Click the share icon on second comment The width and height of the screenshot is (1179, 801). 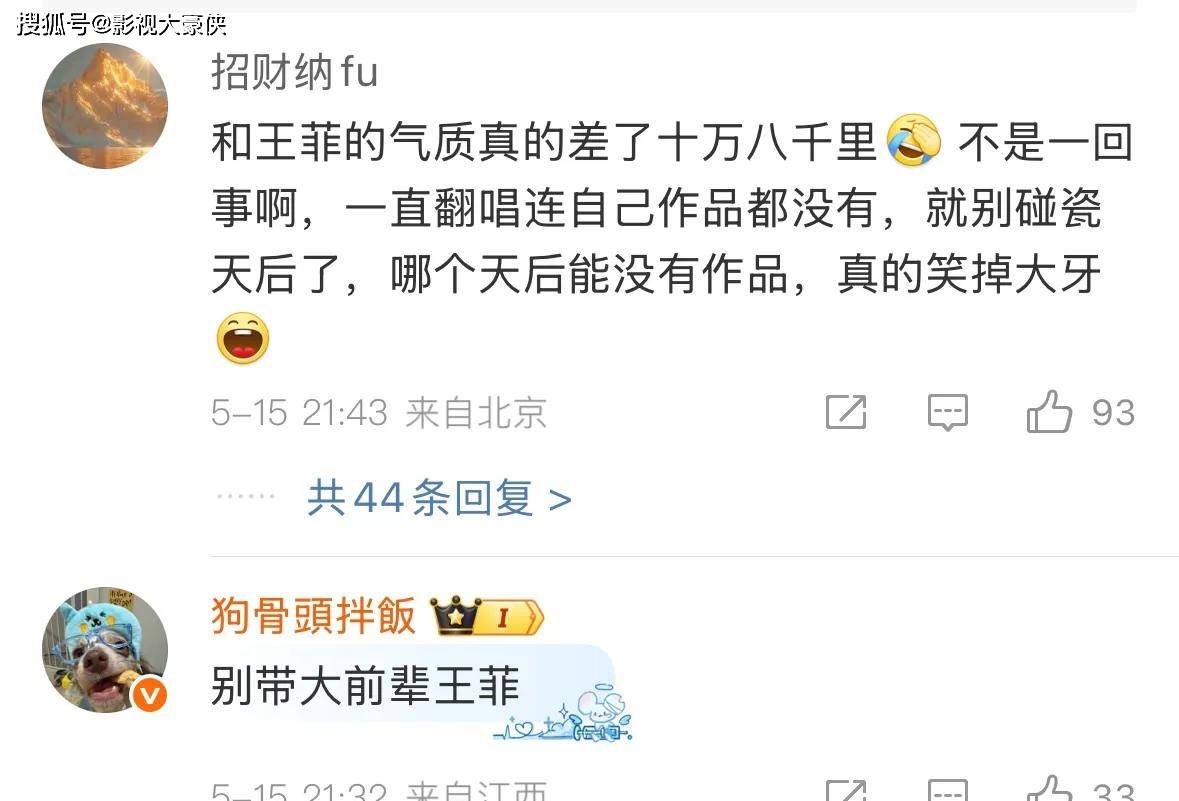tap(846, 790)
